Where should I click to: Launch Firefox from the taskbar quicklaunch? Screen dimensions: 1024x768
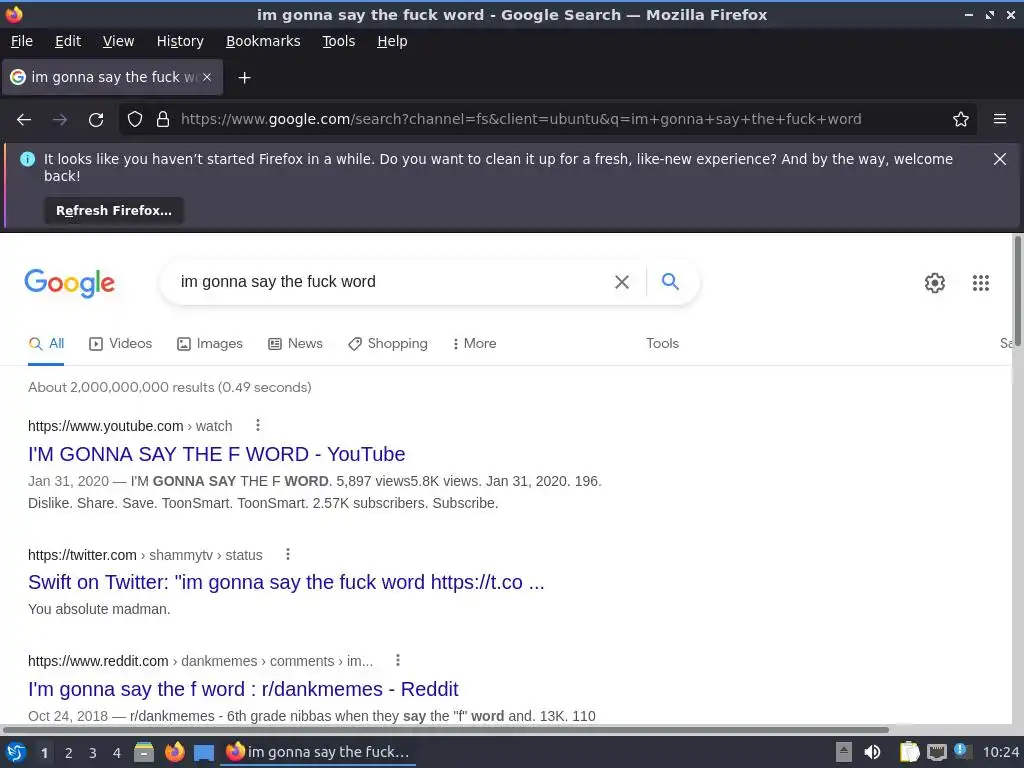tap(174, 752)
